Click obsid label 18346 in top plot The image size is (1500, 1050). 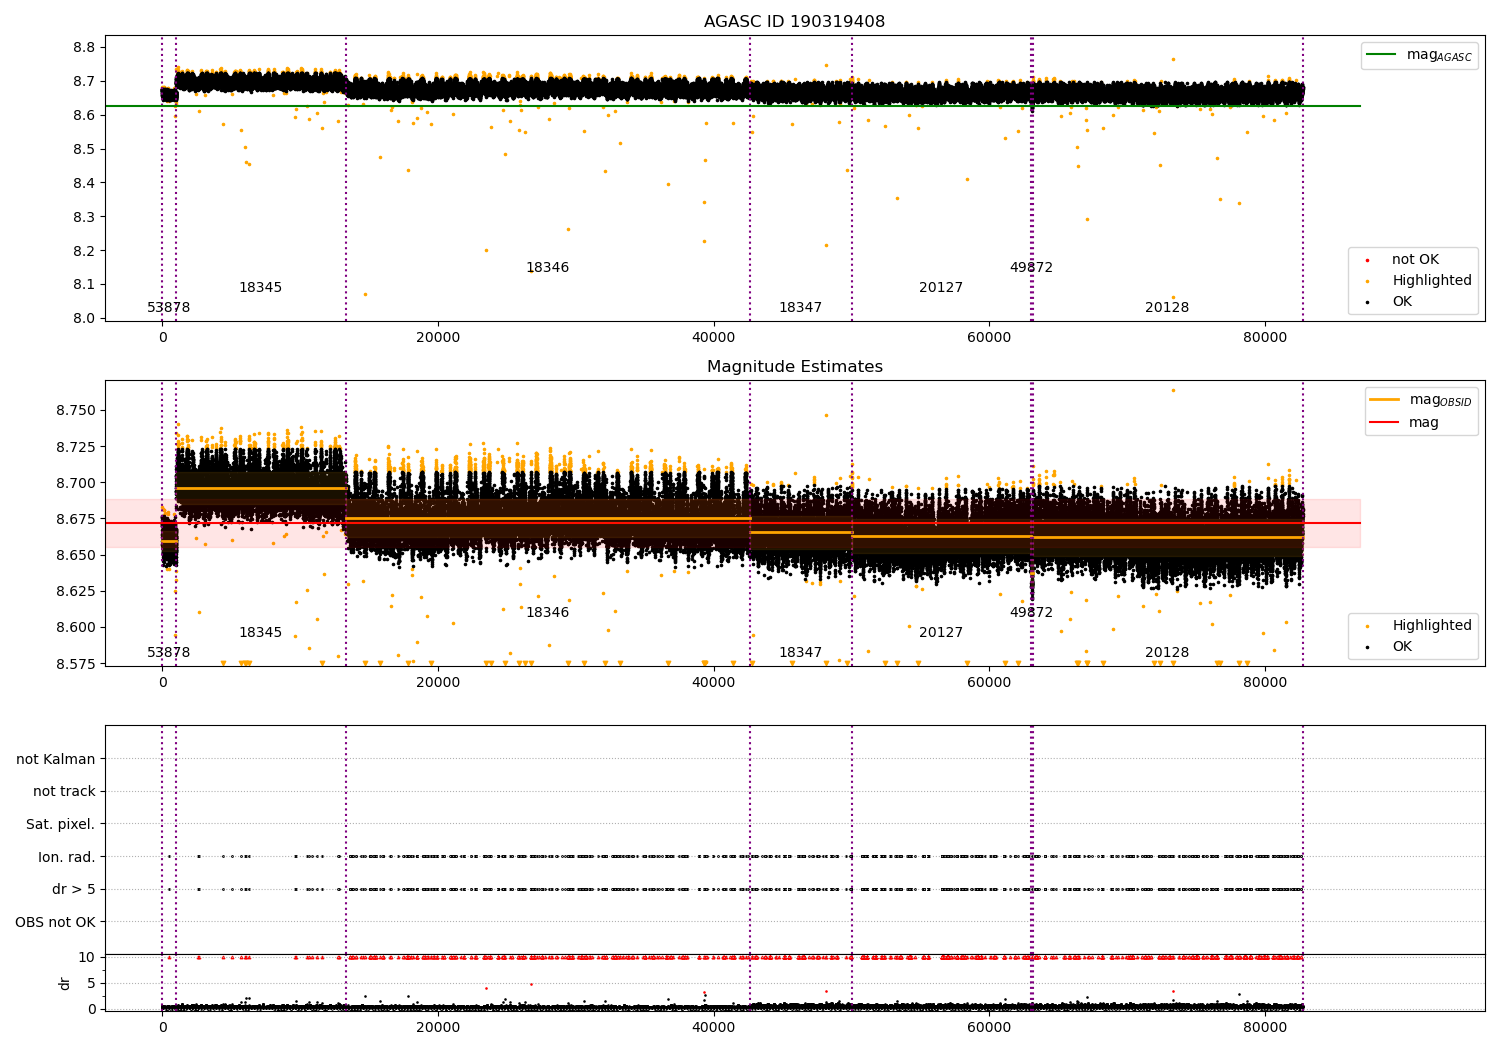point(547,268)
